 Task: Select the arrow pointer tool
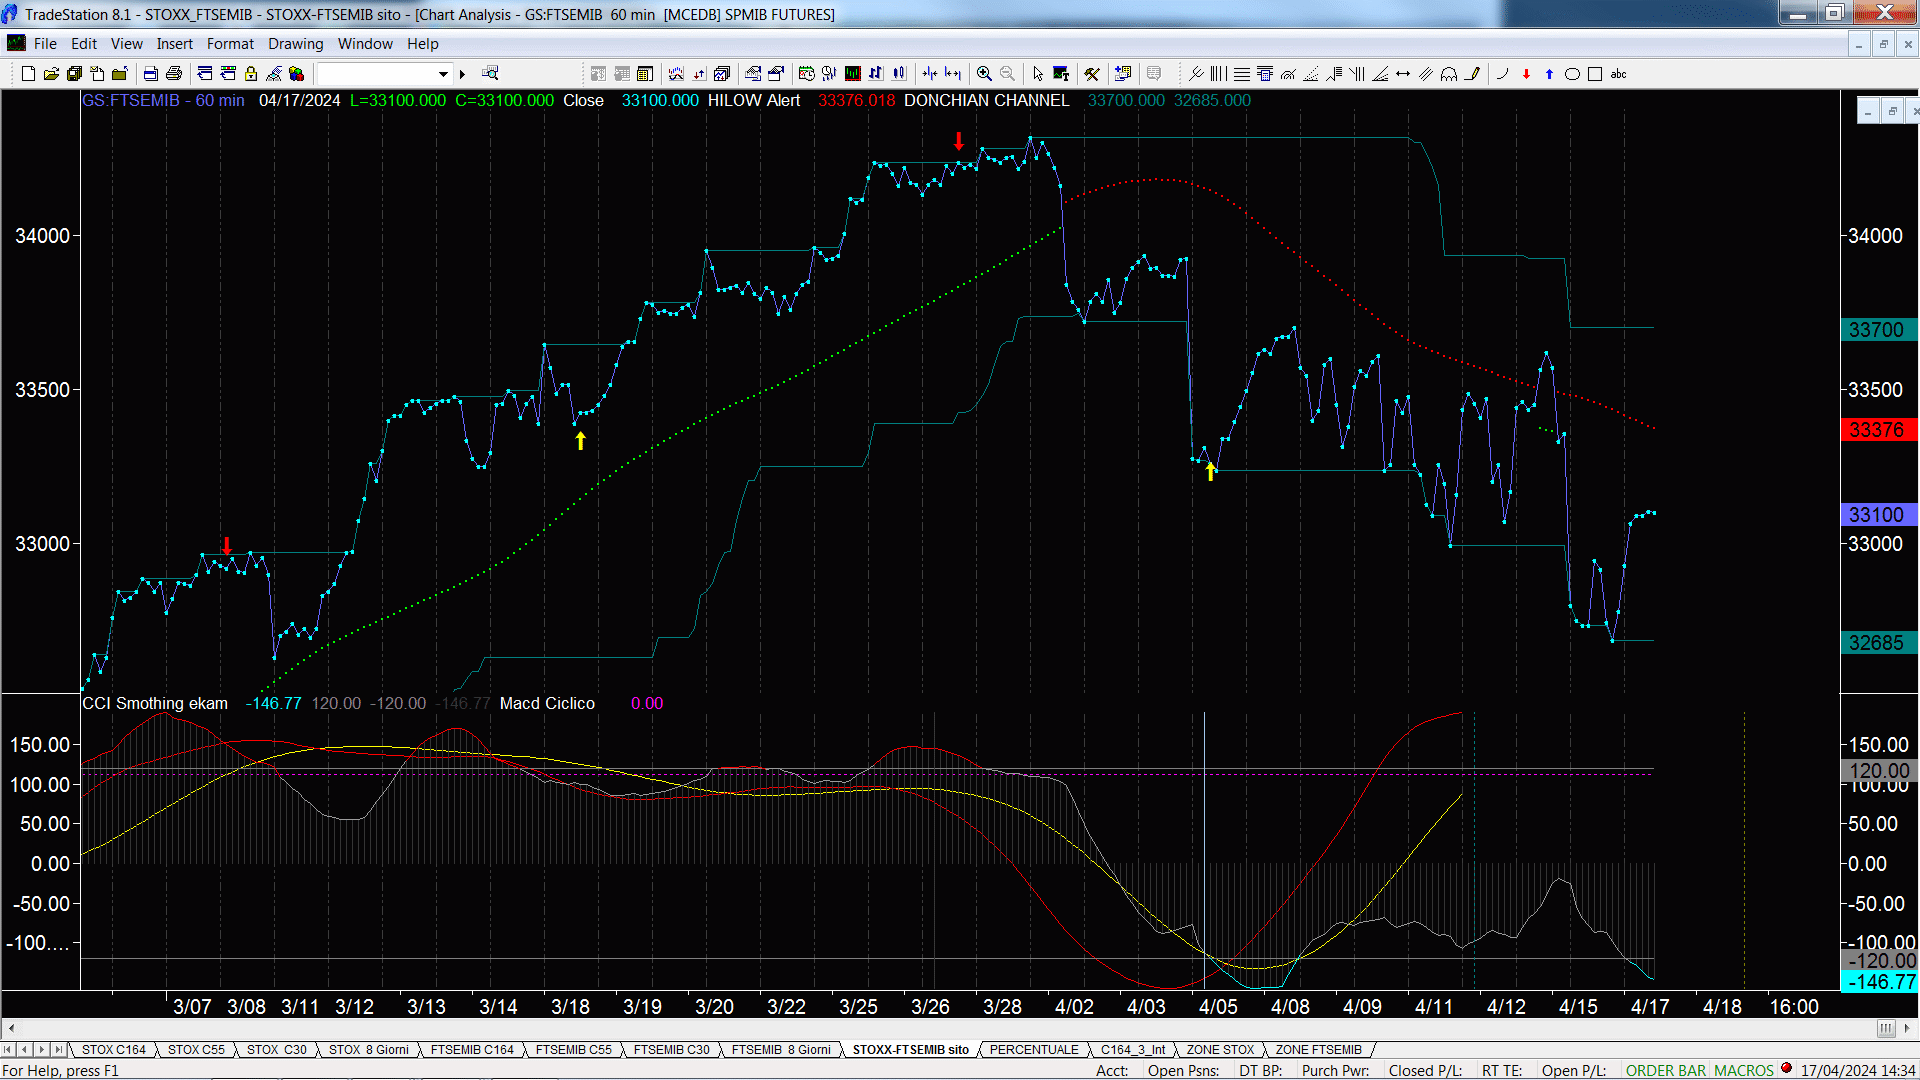pos(1038,74)
